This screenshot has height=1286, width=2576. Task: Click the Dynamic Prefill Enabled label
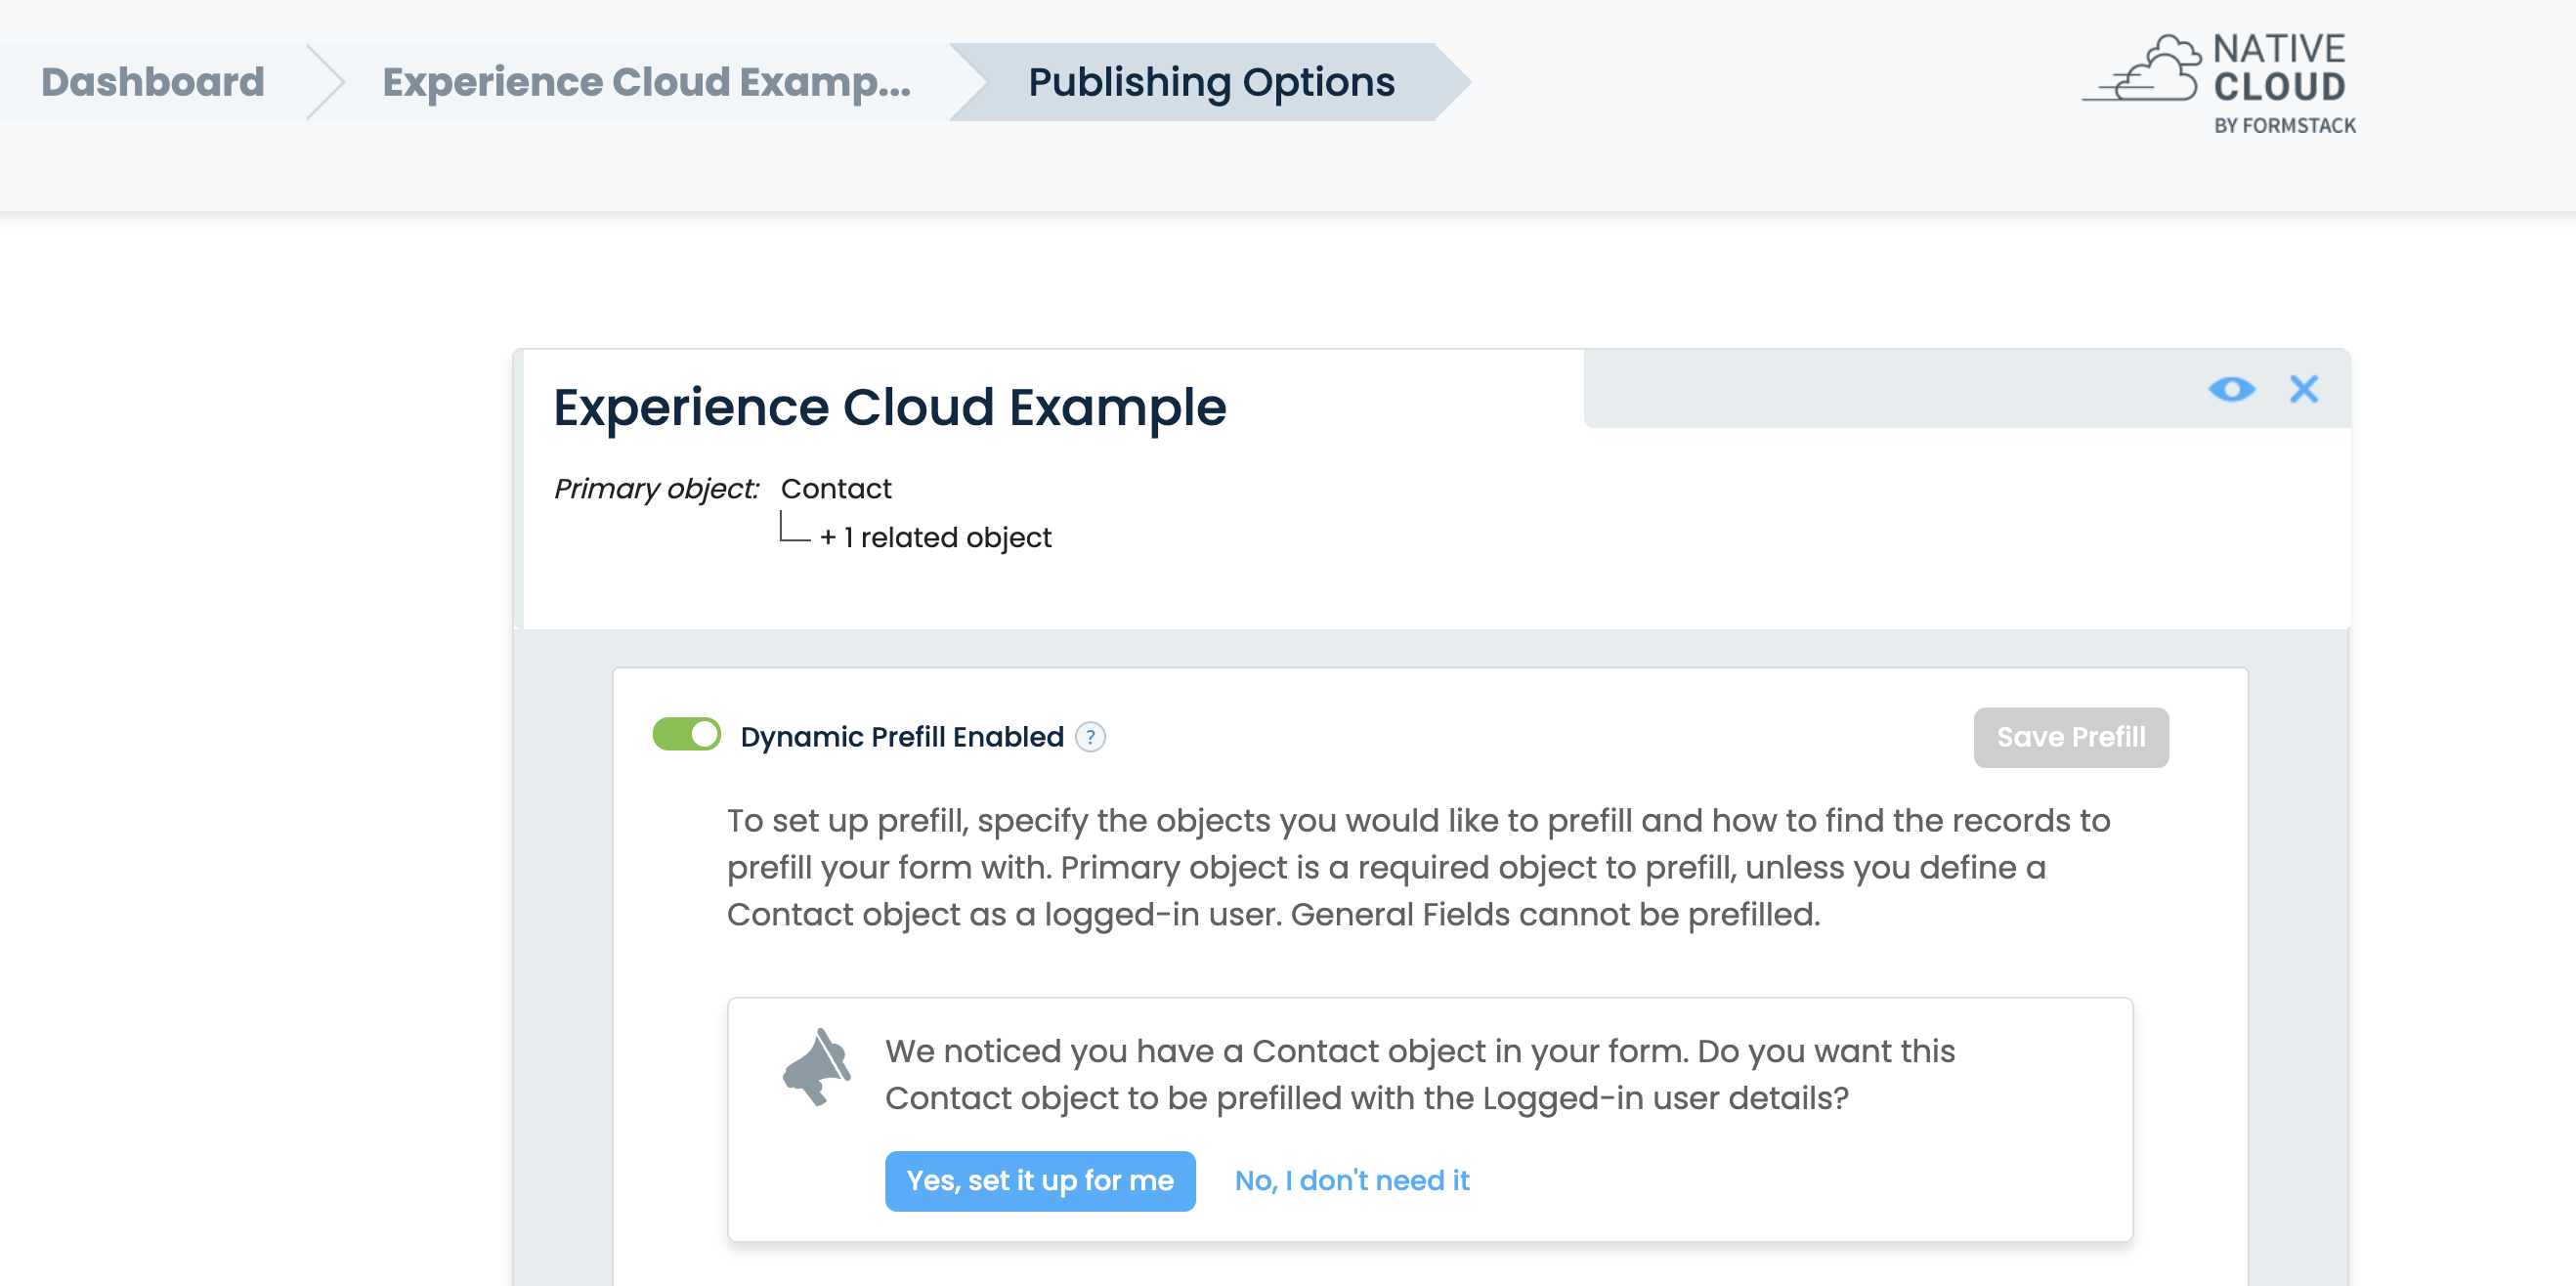[x=901, y=737]
